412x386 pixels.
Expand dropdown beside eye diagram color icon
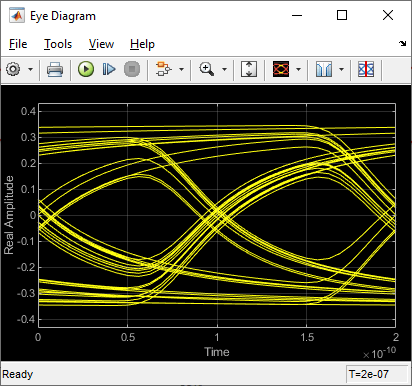(298, 69)
